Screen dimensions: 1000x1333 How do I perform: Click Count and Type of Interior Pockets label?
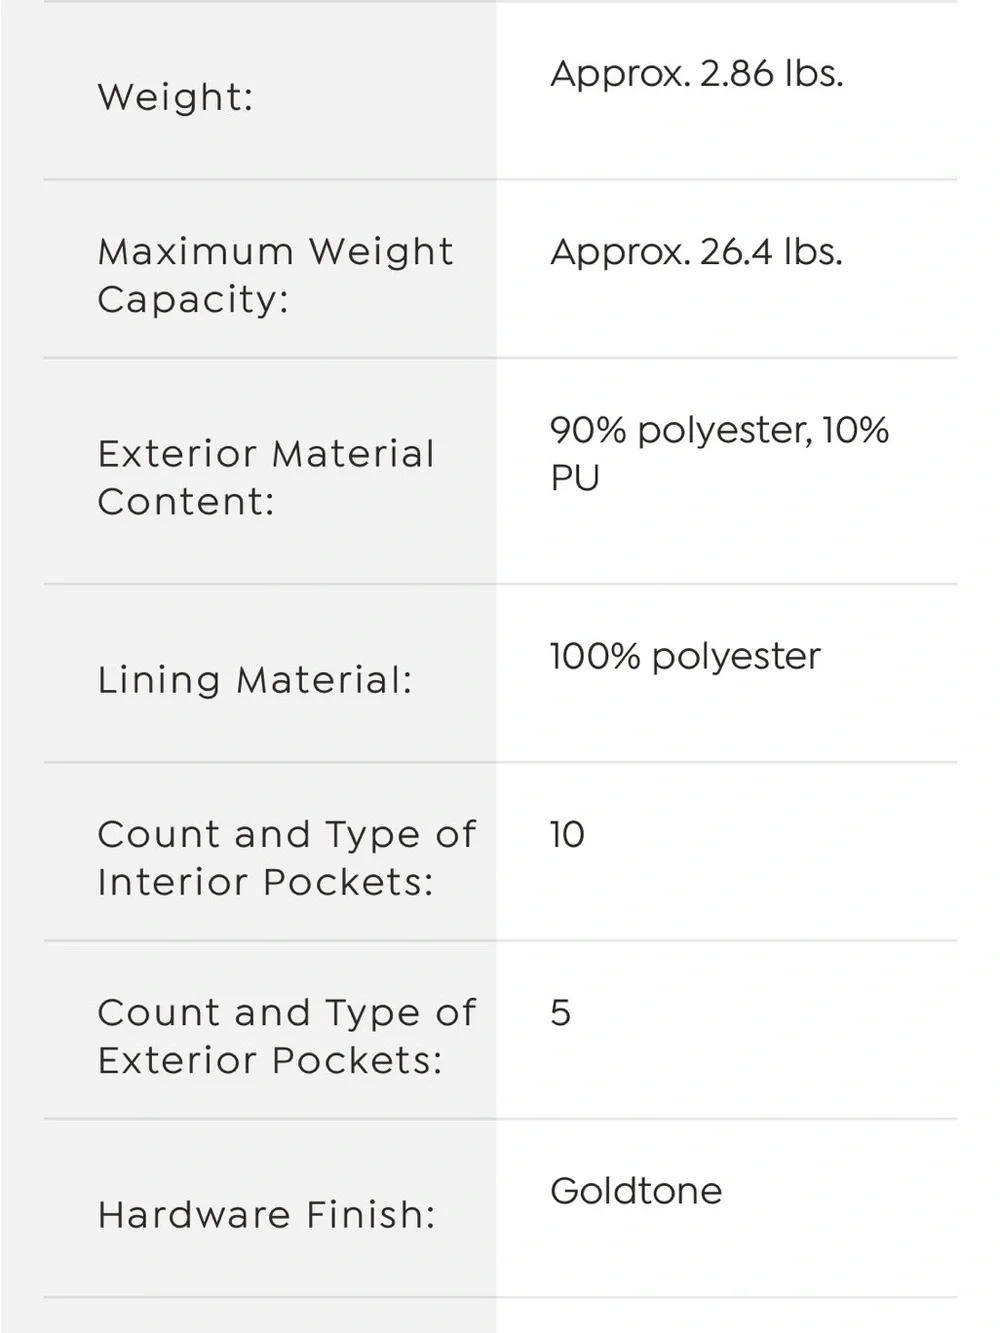(287, 858)
